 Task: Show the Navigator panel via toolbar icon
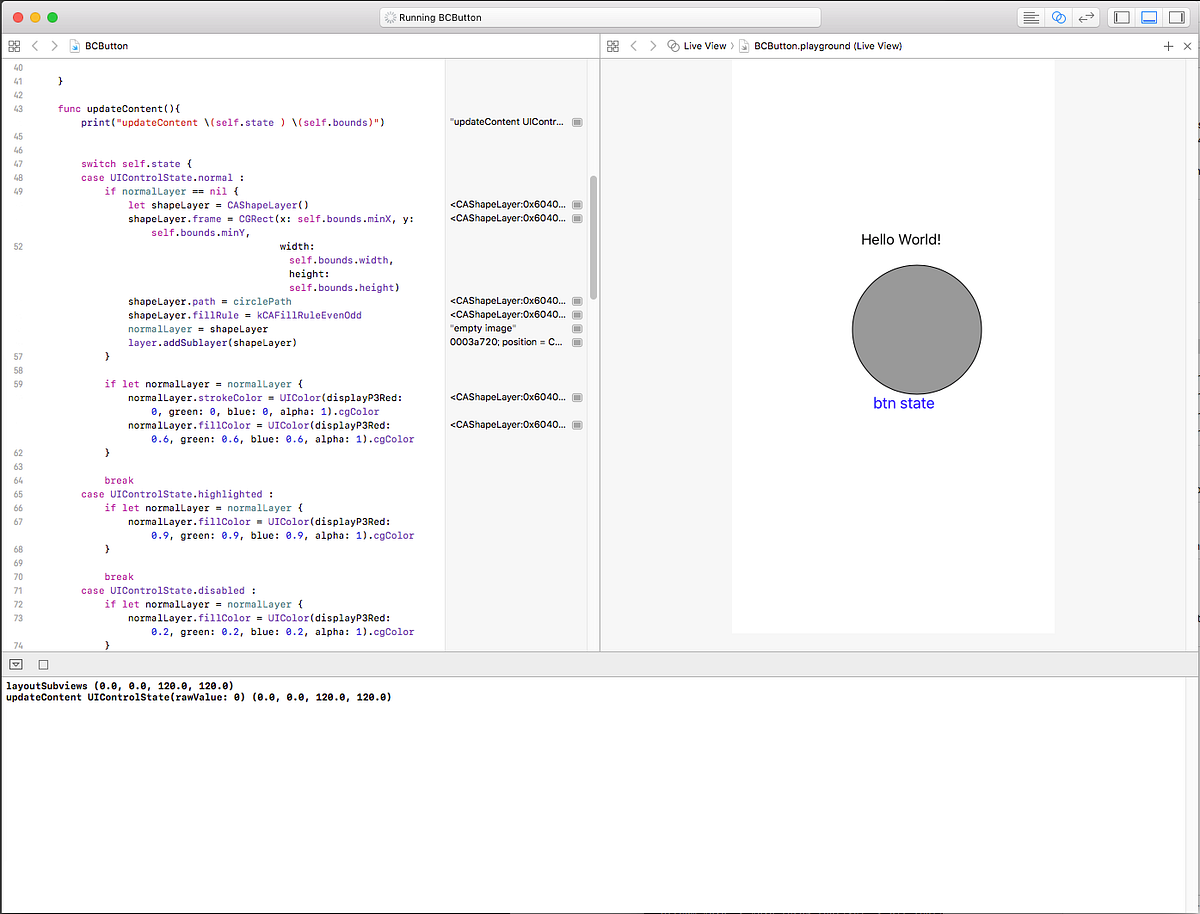click(1121, 16)
